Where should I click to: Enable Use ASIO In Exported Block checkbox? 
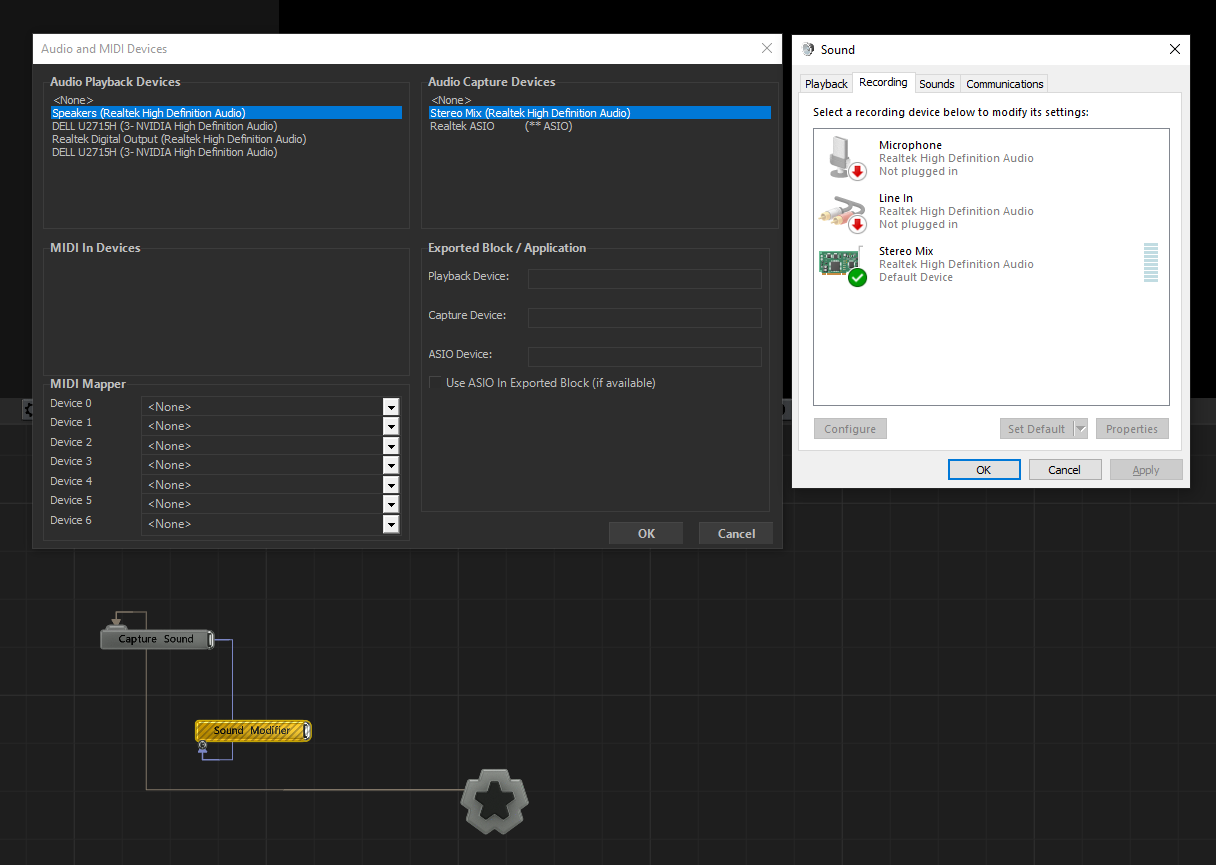435,383
